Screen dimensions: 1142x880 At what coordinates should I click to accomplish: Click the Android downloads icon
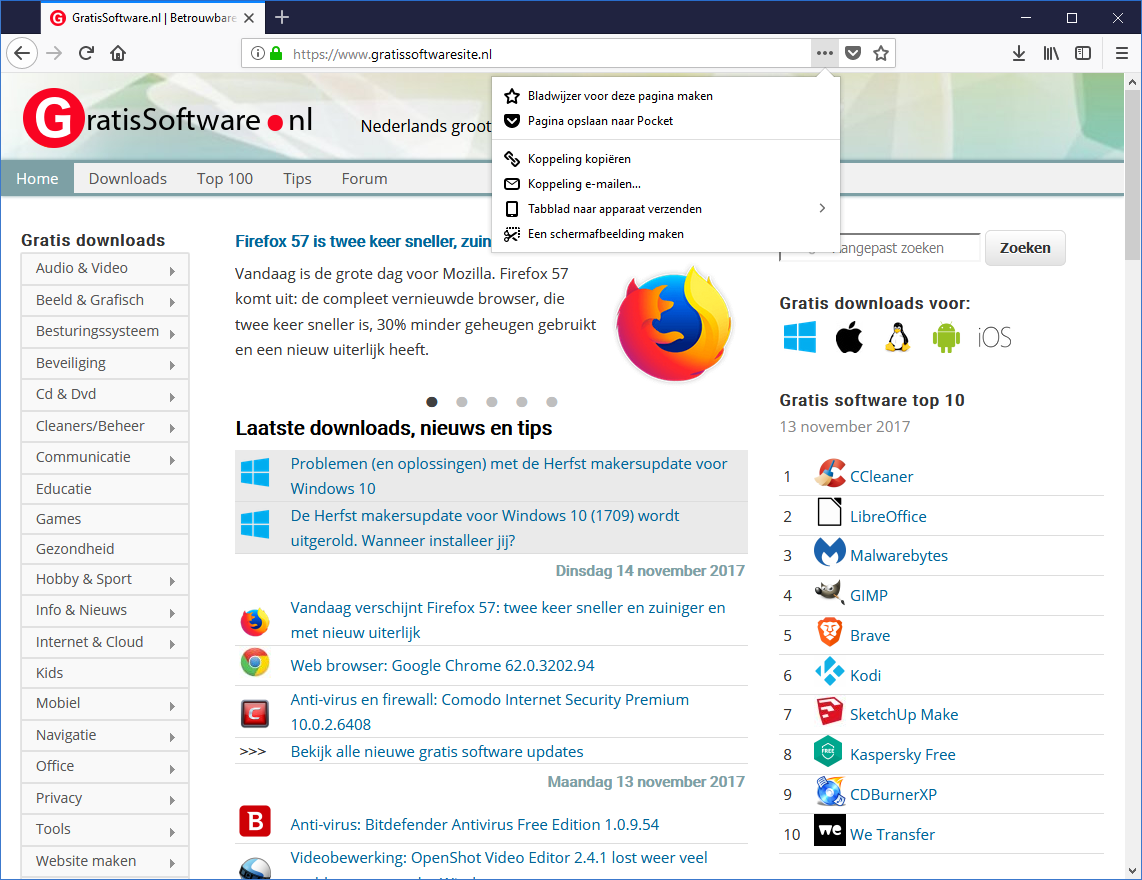(x=945, y=338)
